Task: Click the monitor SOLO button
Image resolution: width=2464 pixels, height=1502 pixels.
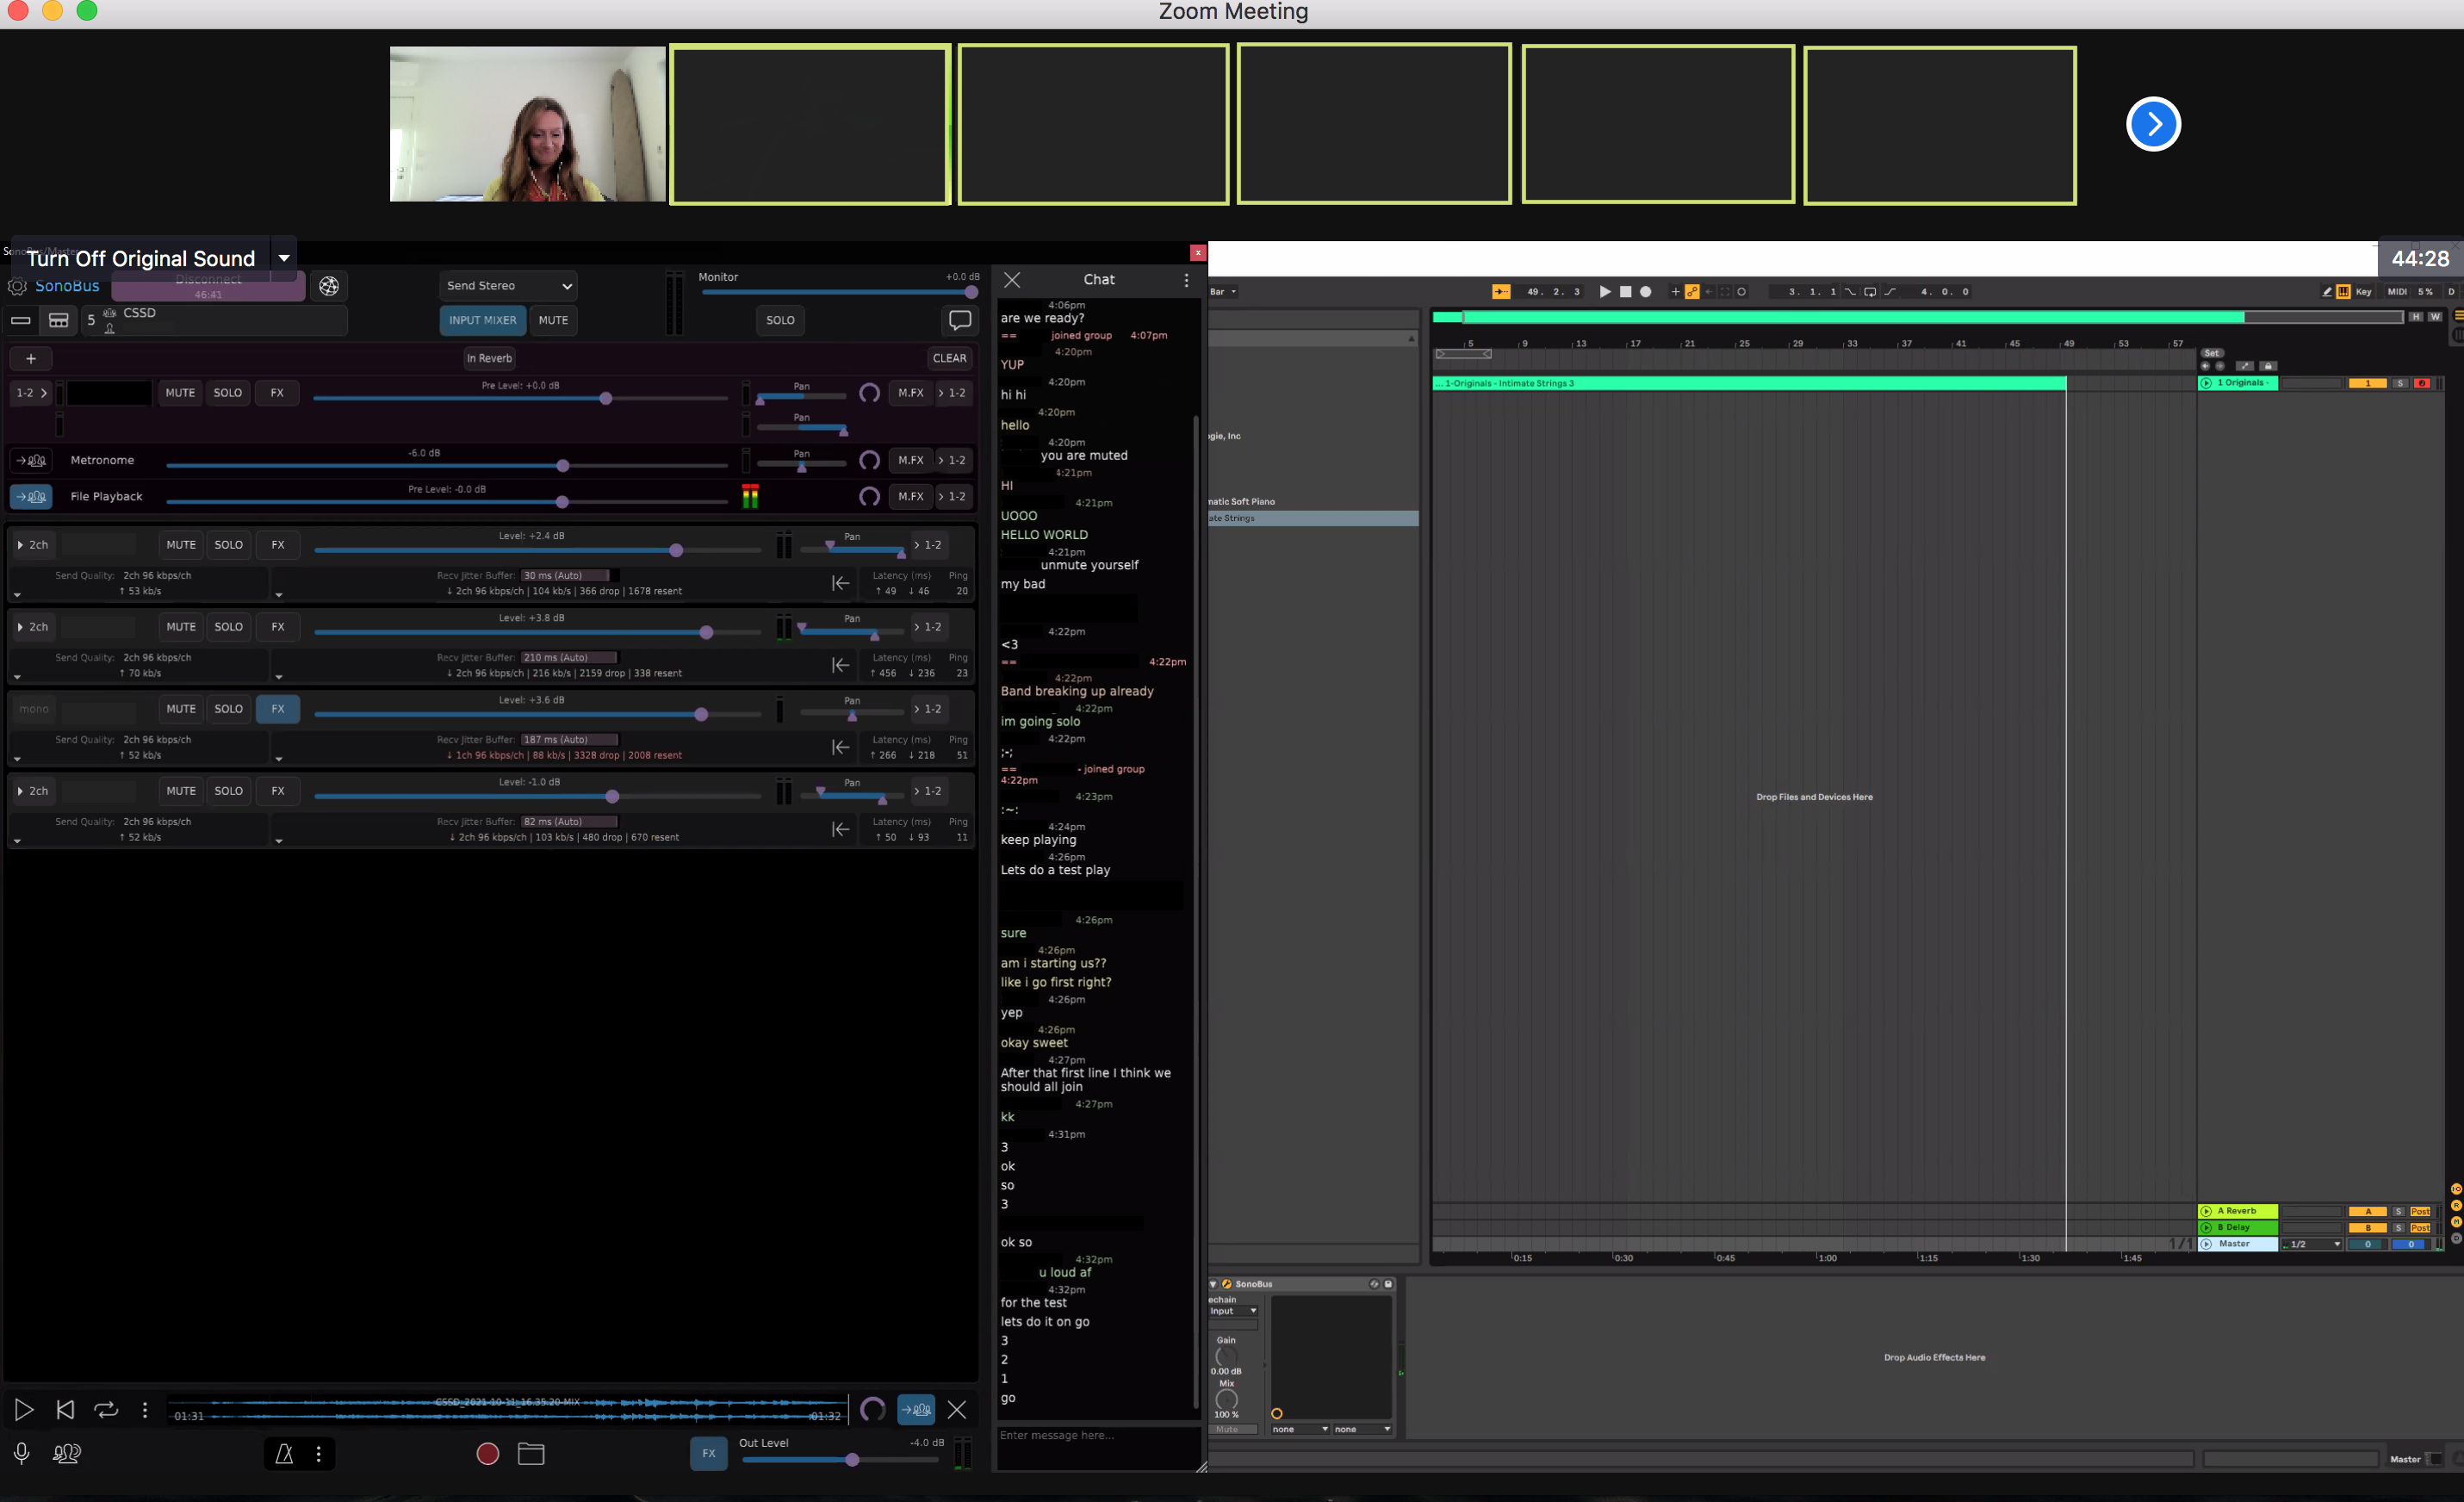Action: (780, 320)
